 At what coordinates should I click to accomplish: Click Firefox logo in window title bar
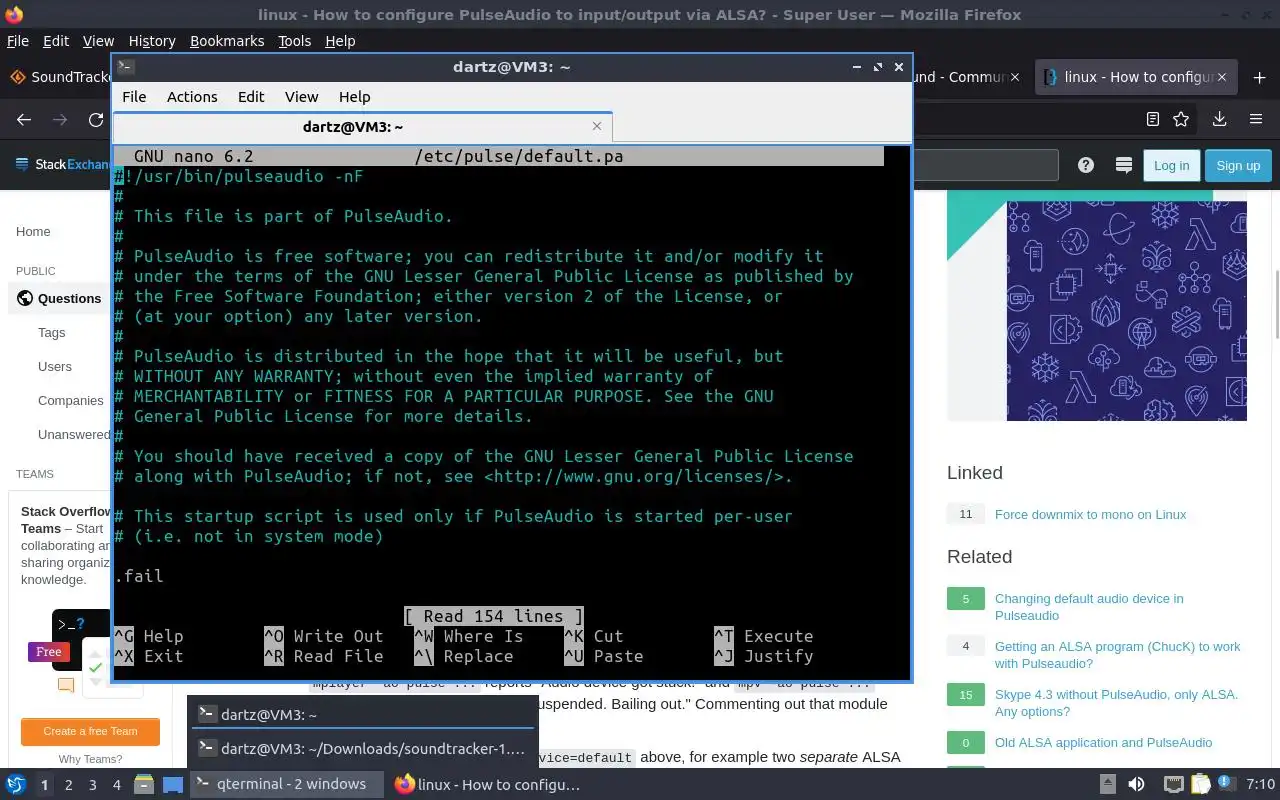pyautogui.click(x=14, y=14)
